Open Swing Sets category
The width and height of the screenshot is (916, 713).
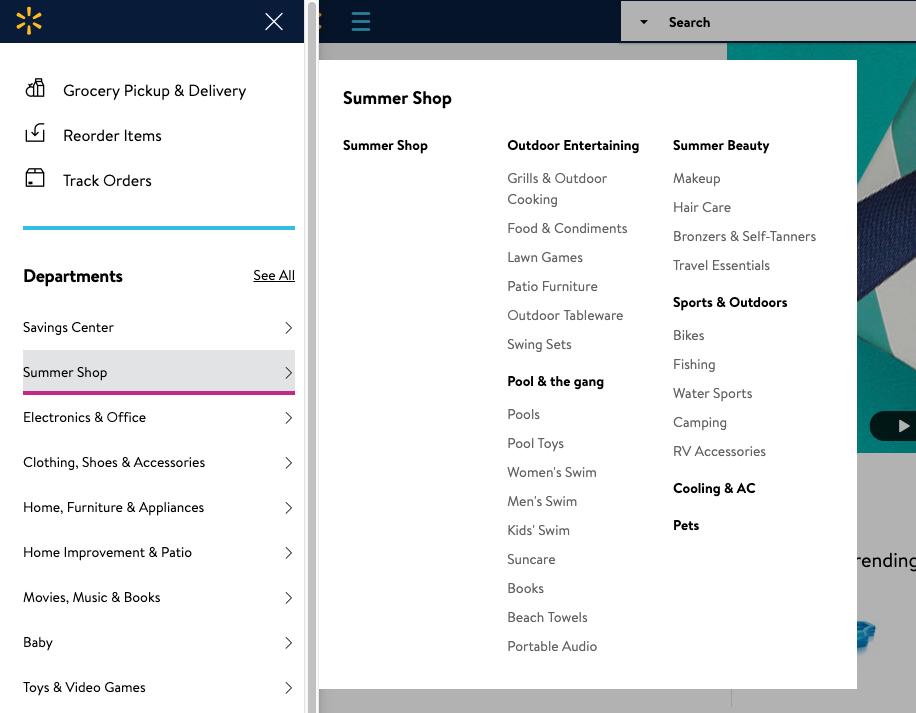coord(539,345)
